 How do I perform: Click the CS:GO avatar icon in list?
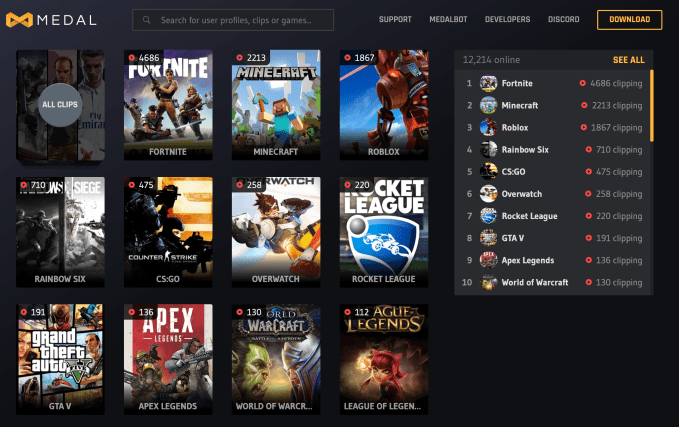[488, 171]
